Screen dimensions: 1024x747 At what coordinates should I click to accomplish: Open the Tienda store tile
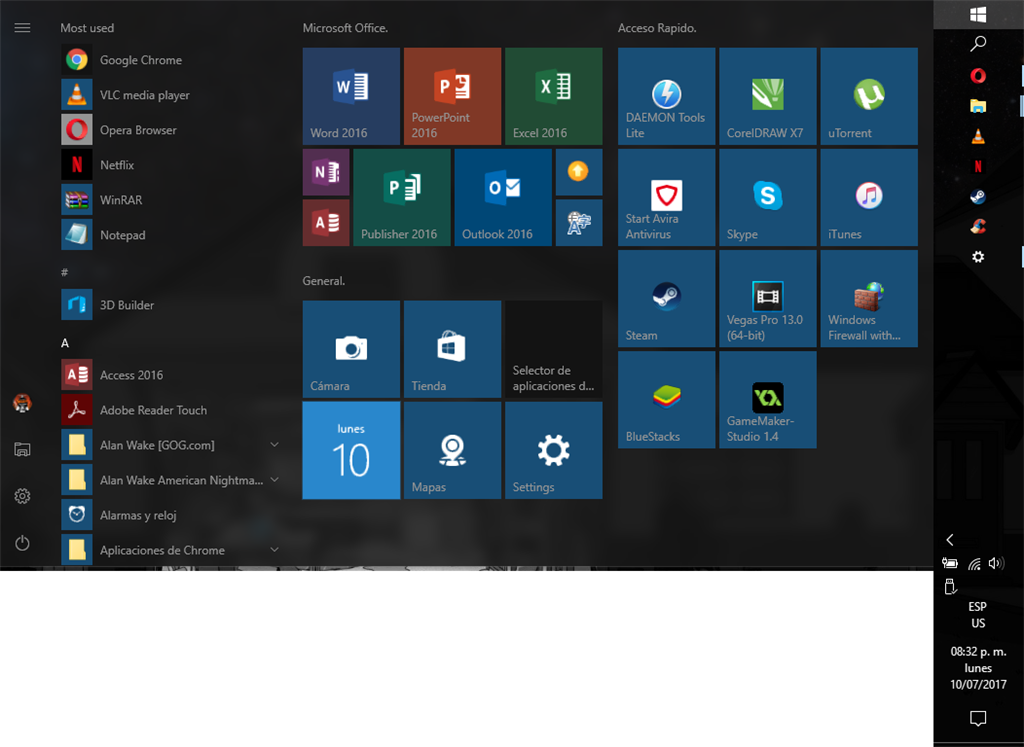point(453,349)
